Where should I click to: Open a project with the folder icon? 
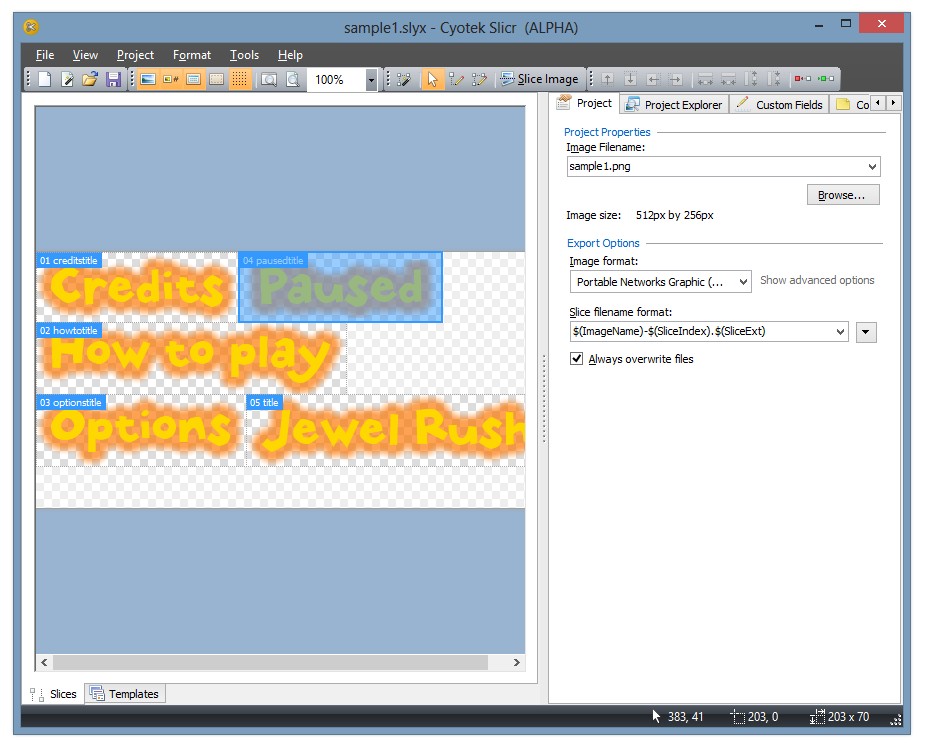[90, 79]
